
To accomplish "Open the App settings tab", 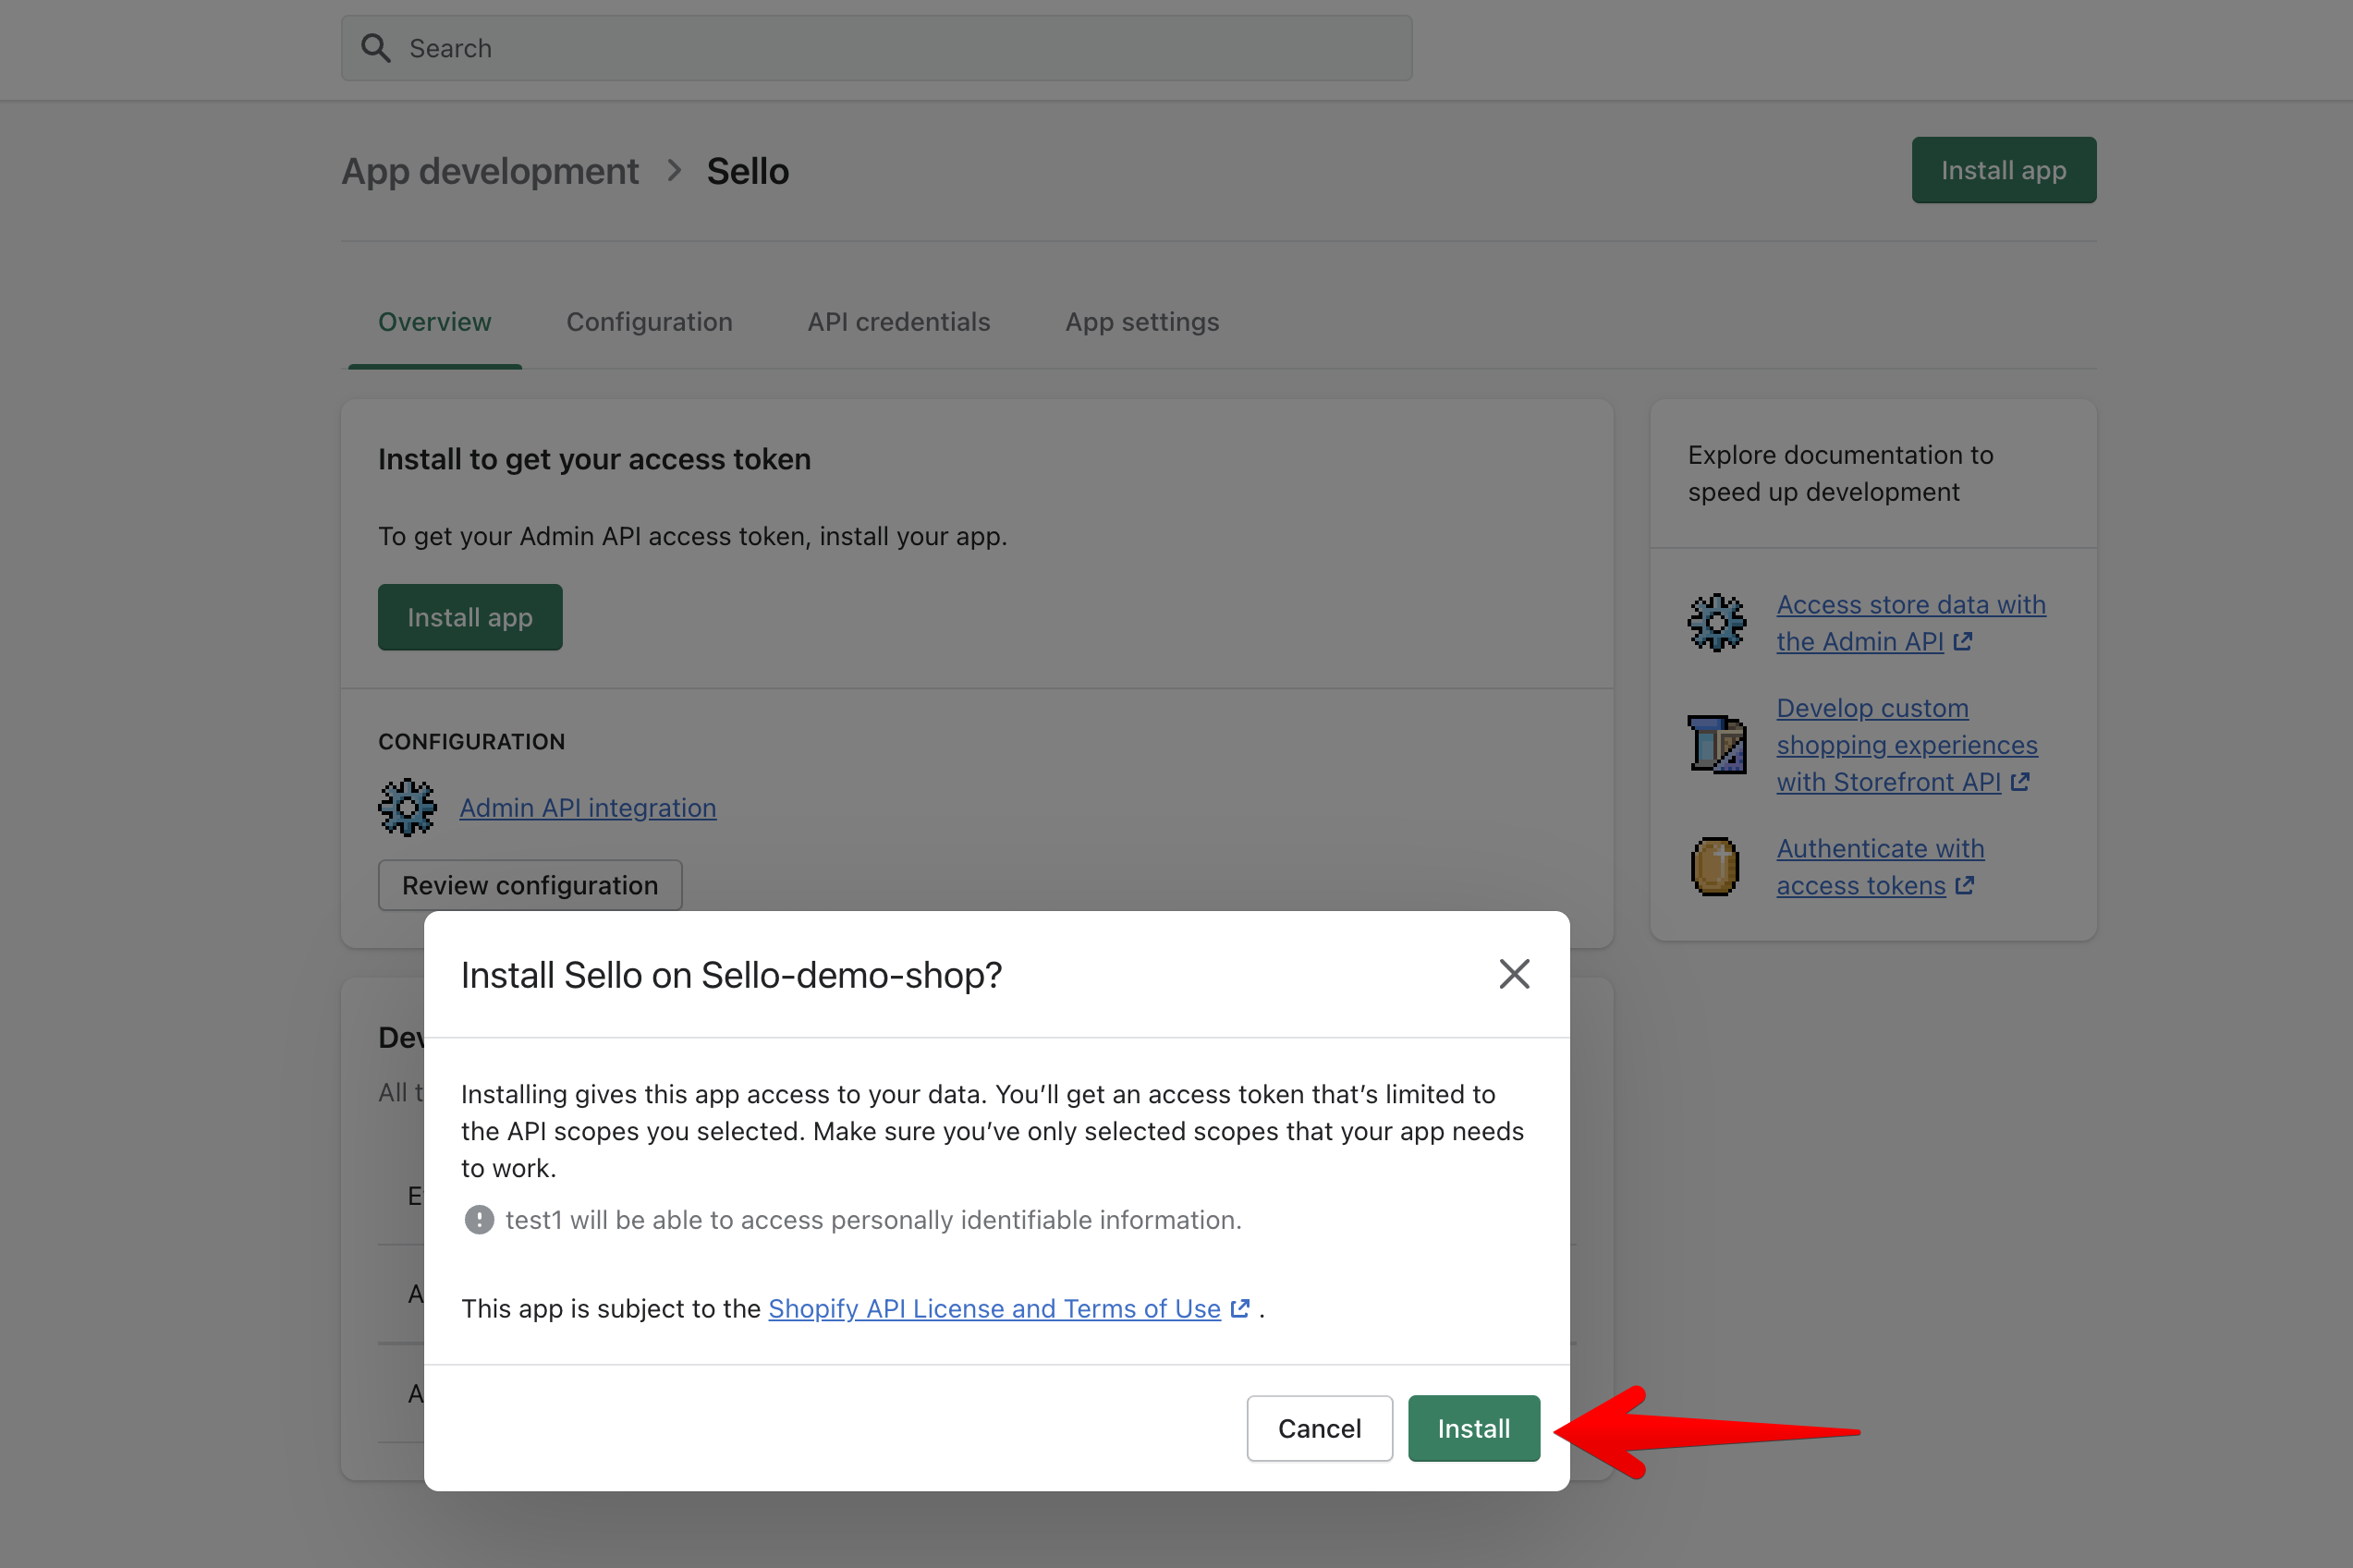I will pos(1142,322).
